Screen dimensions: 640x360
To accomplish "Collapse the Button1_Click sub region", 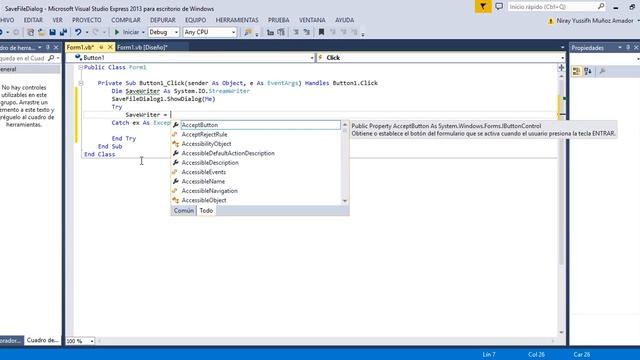I will pos(80,83).
